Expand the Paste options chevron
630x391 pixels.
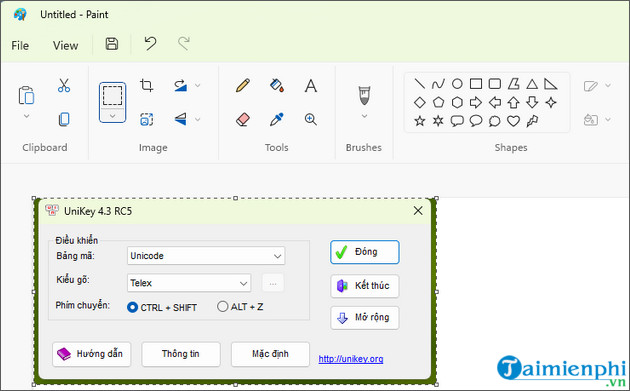coord(27,116)
